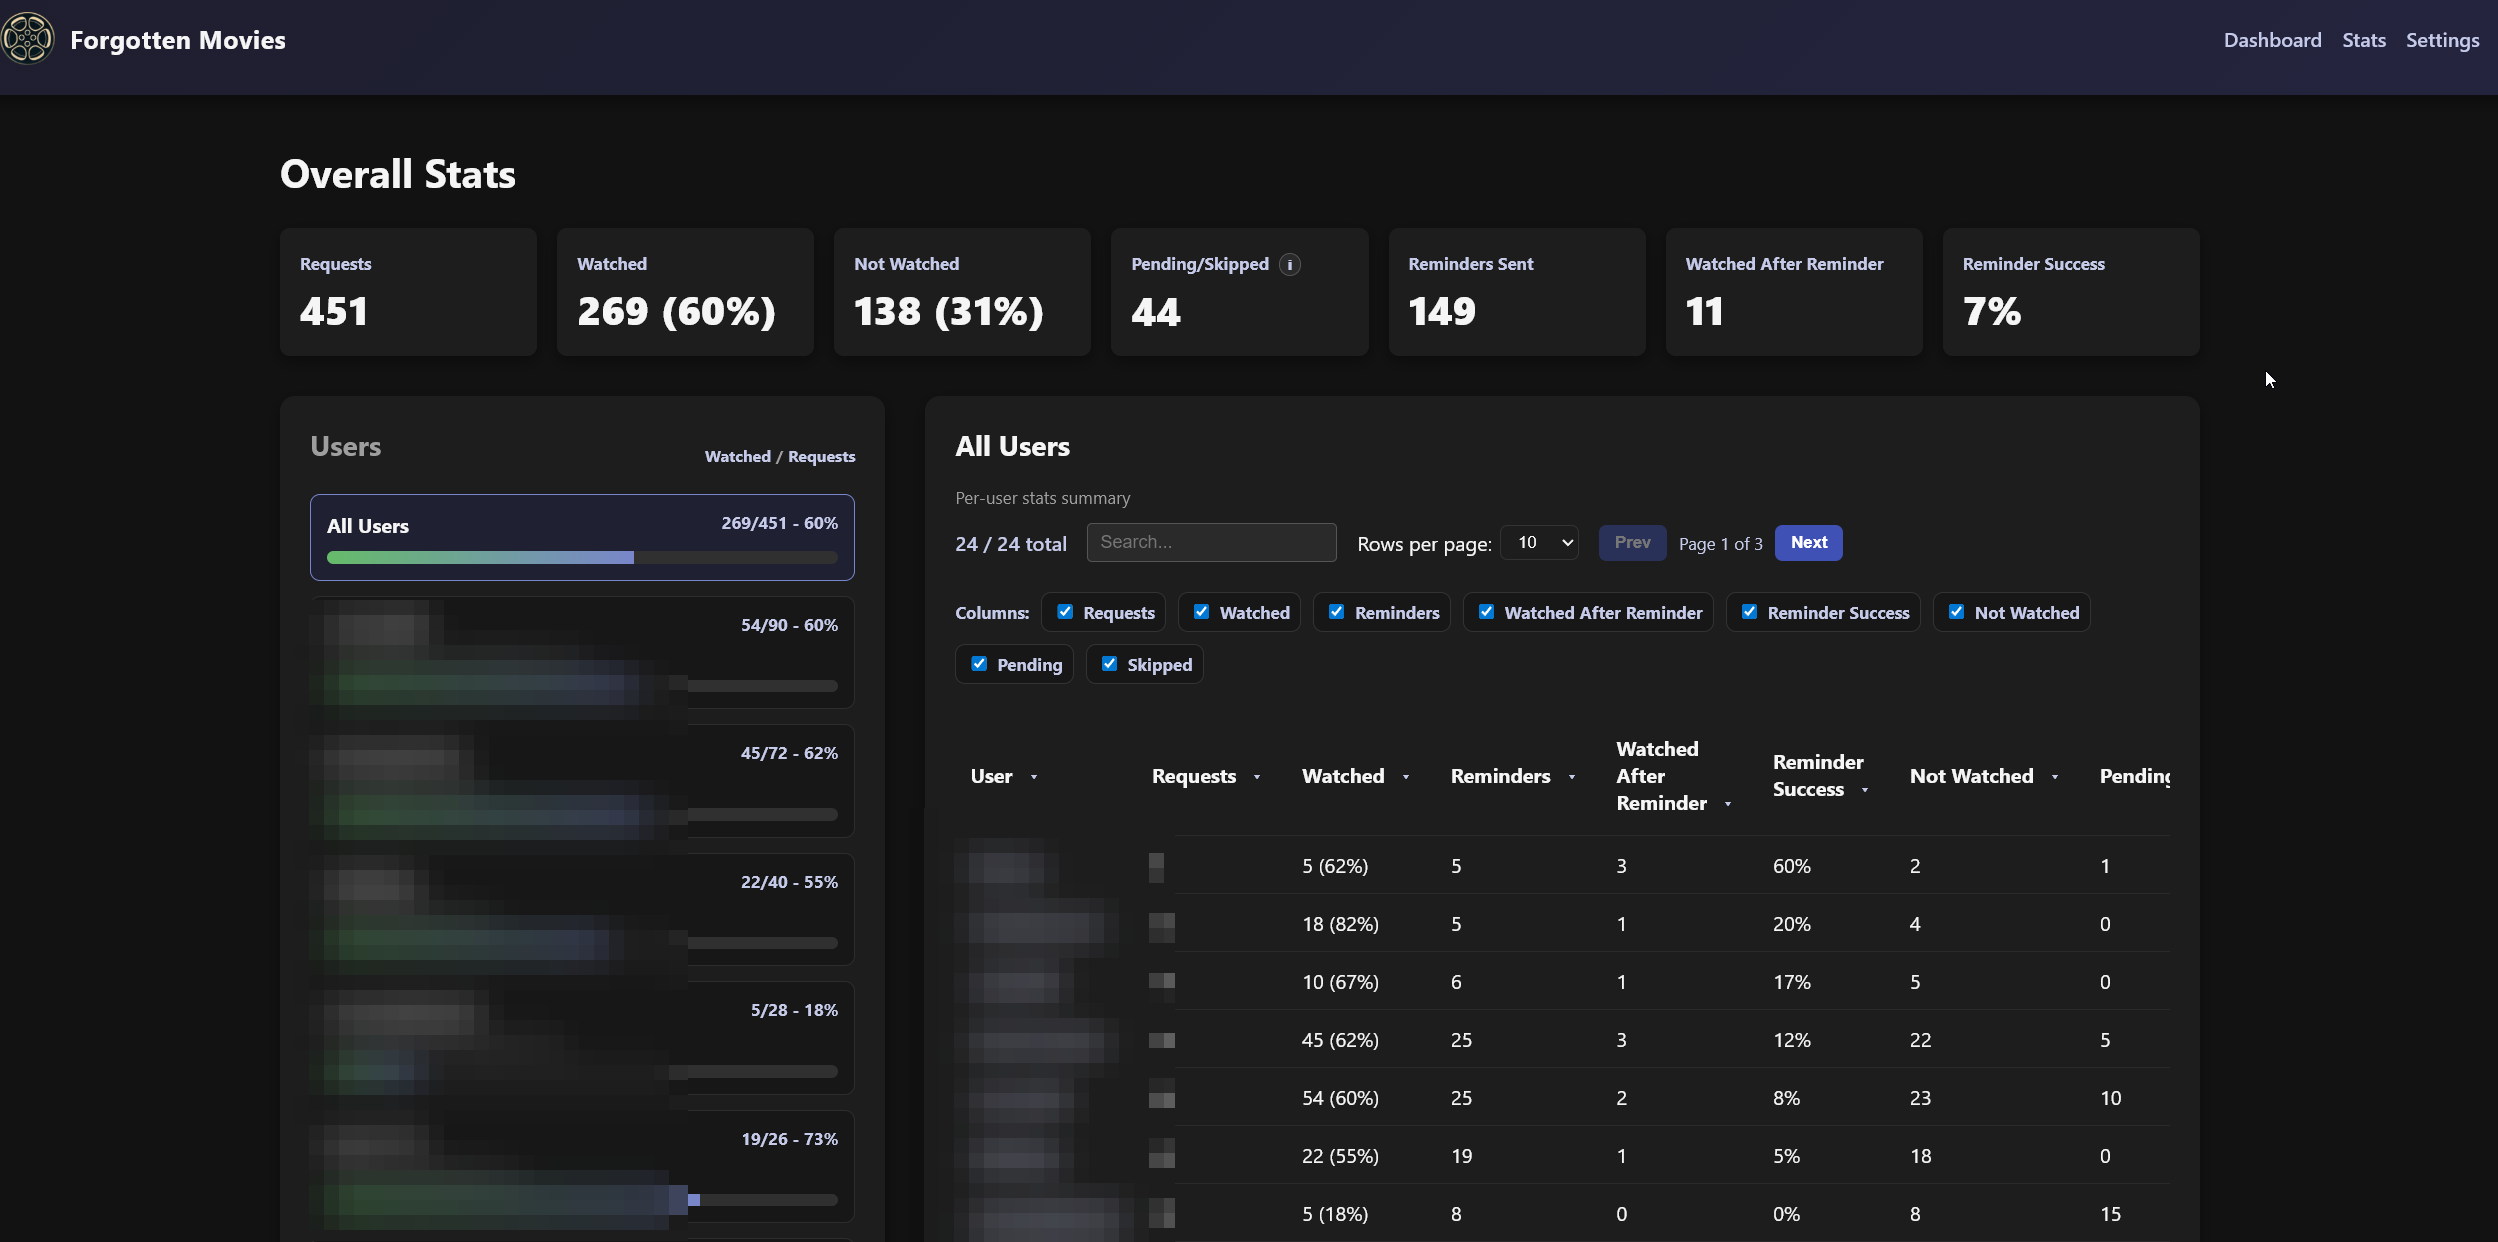Click the '10 (67%)' watched cell

coord(1340,982)
